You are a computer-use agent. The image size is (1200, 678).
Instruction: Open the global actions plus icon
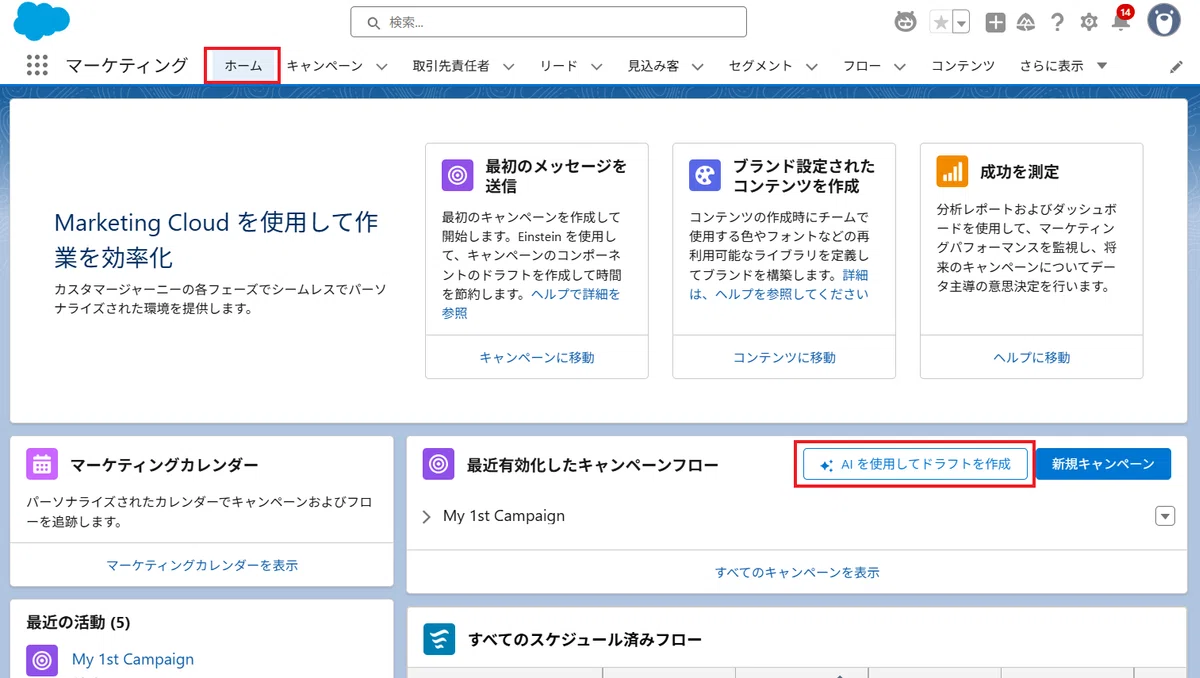[x=995, y=22]
